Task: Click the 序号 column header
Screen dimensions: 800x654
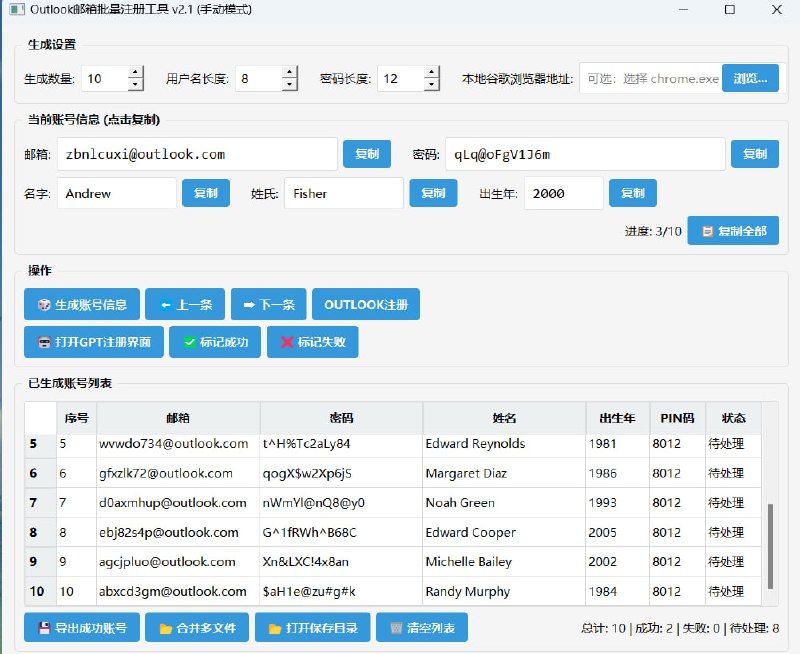Action: click(x=77, y=418)
